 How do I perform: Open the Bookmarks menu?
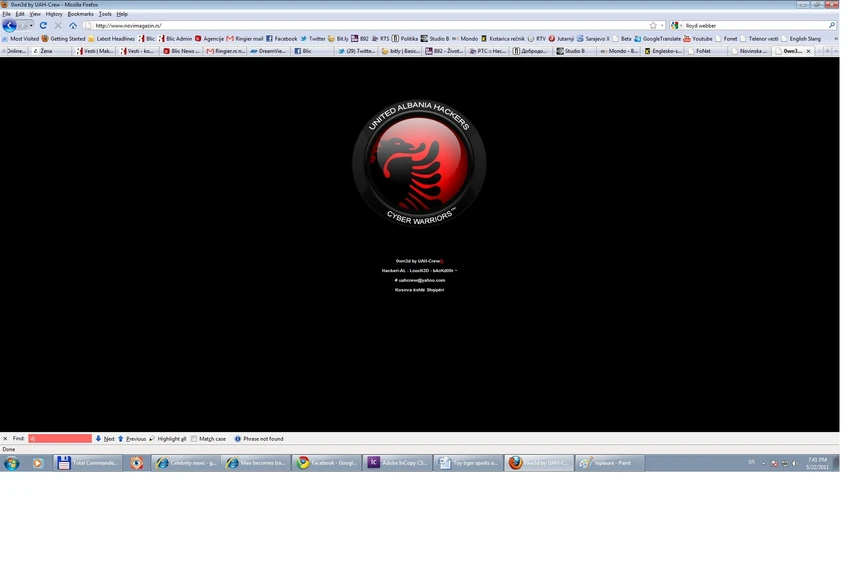tap(80, 14)
